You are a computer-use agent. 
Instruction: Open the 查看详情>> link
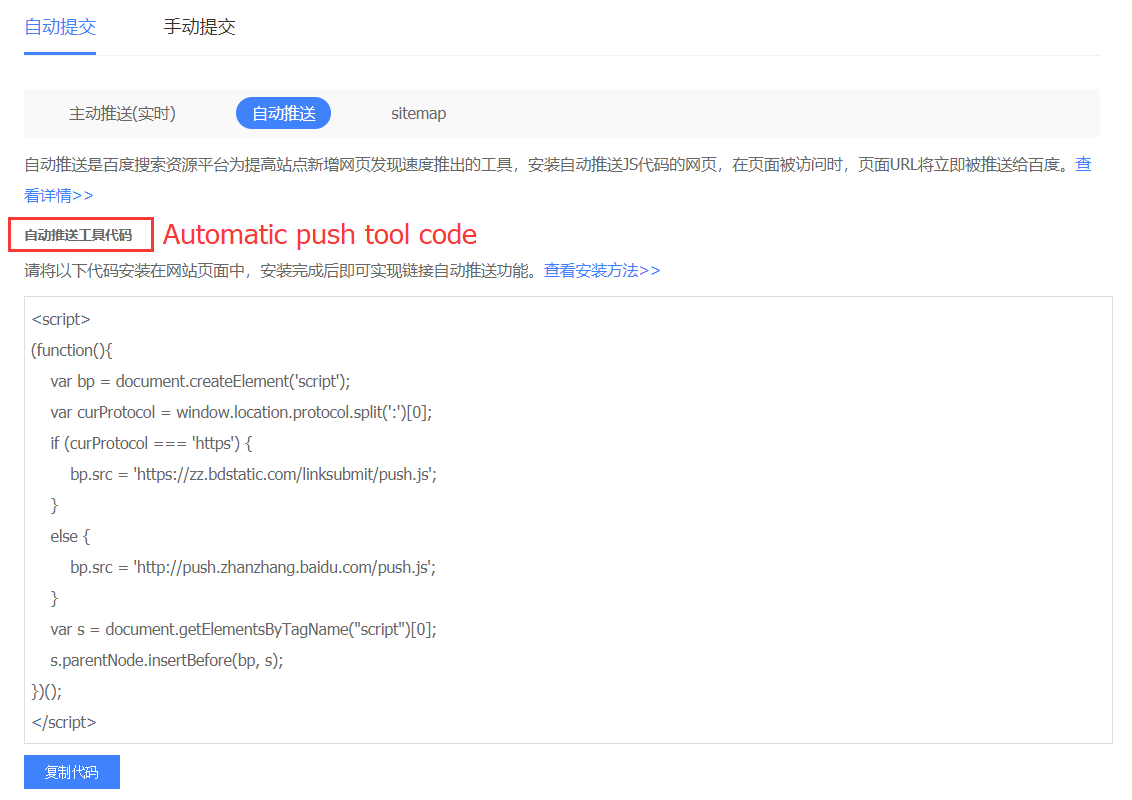point(58,195)
